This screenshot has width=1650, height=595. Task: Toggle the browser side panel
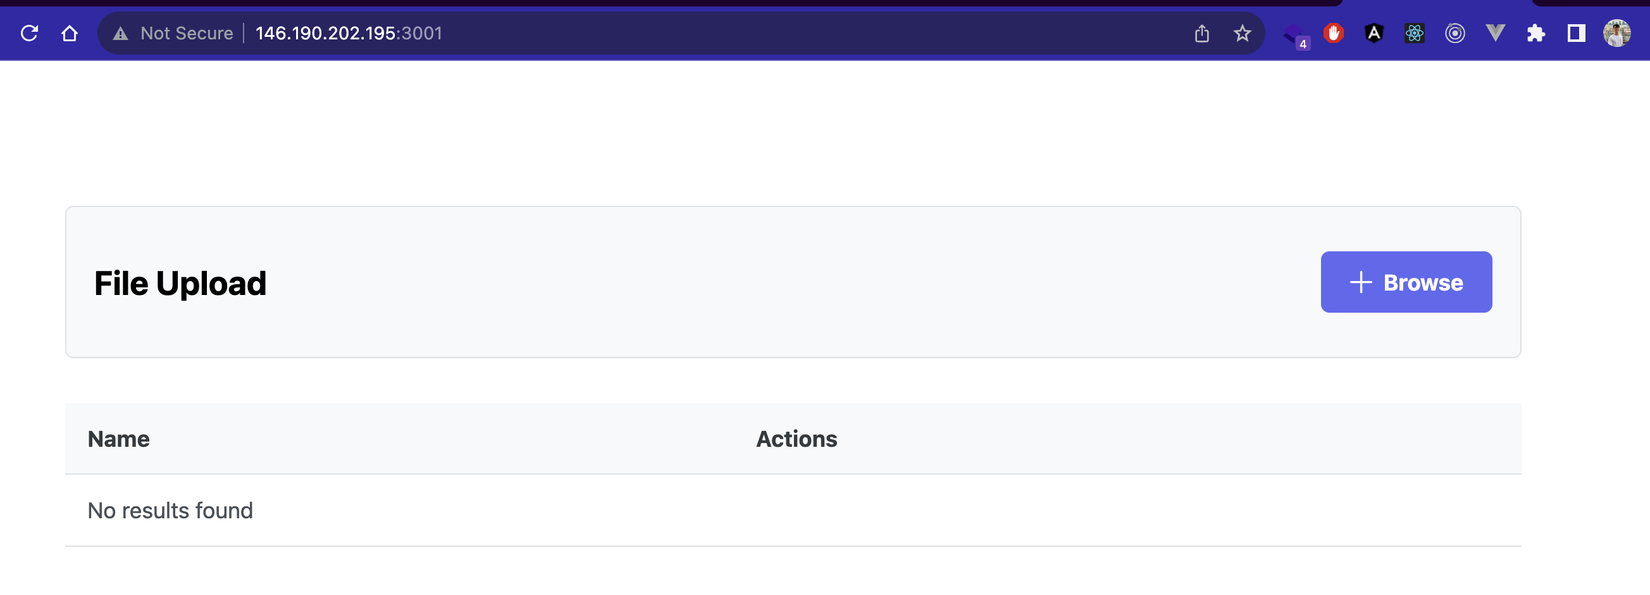point(1576,33)
